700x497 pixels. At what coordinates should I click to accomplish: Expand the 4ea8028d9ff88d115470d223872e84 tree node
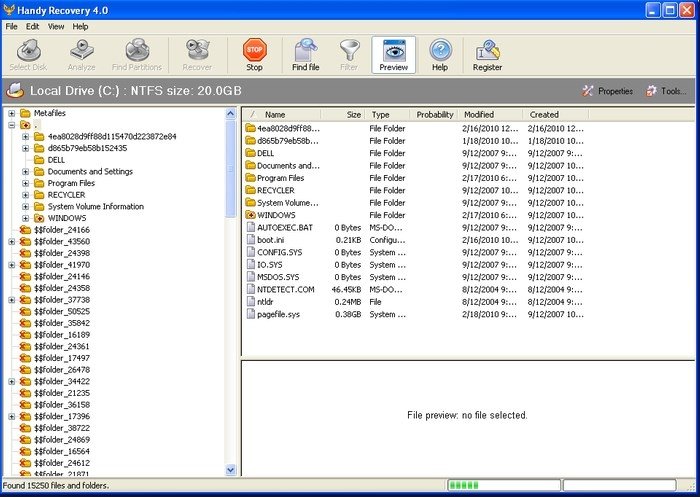coord(25,137)
